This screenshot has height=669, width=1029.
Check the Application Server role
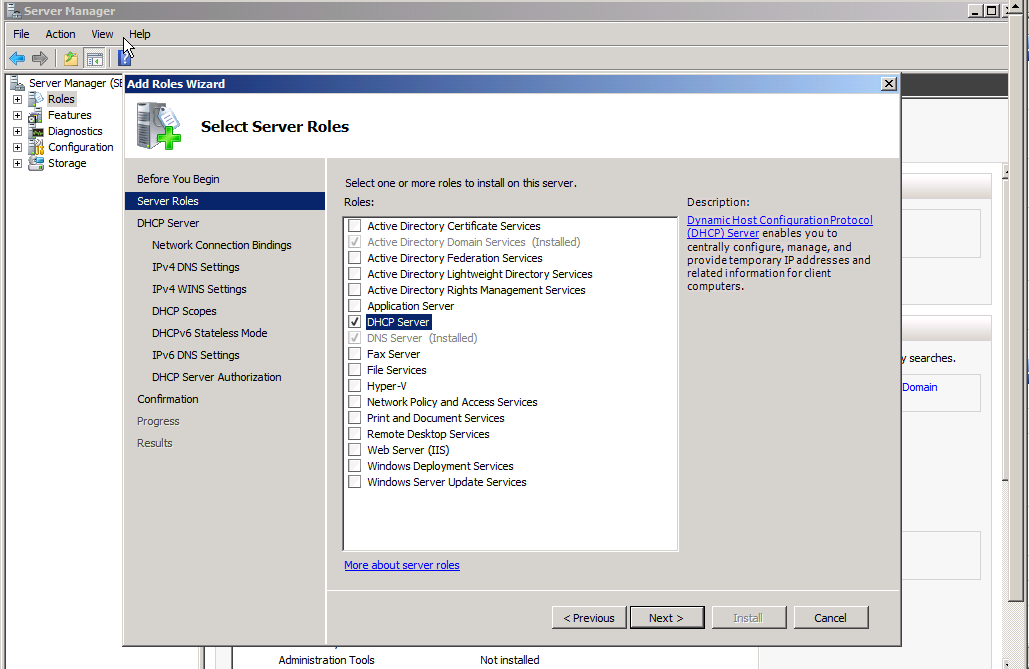354,306
